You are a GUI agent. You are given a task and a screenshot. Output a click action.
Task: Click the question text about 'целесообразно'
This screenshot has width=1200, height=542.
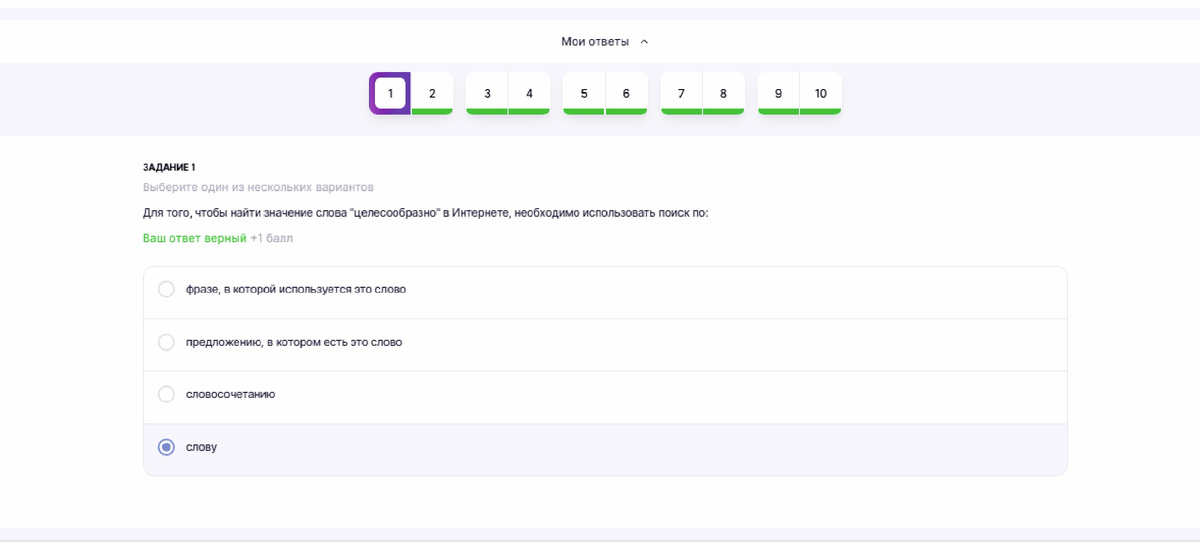tap(425, 213)
